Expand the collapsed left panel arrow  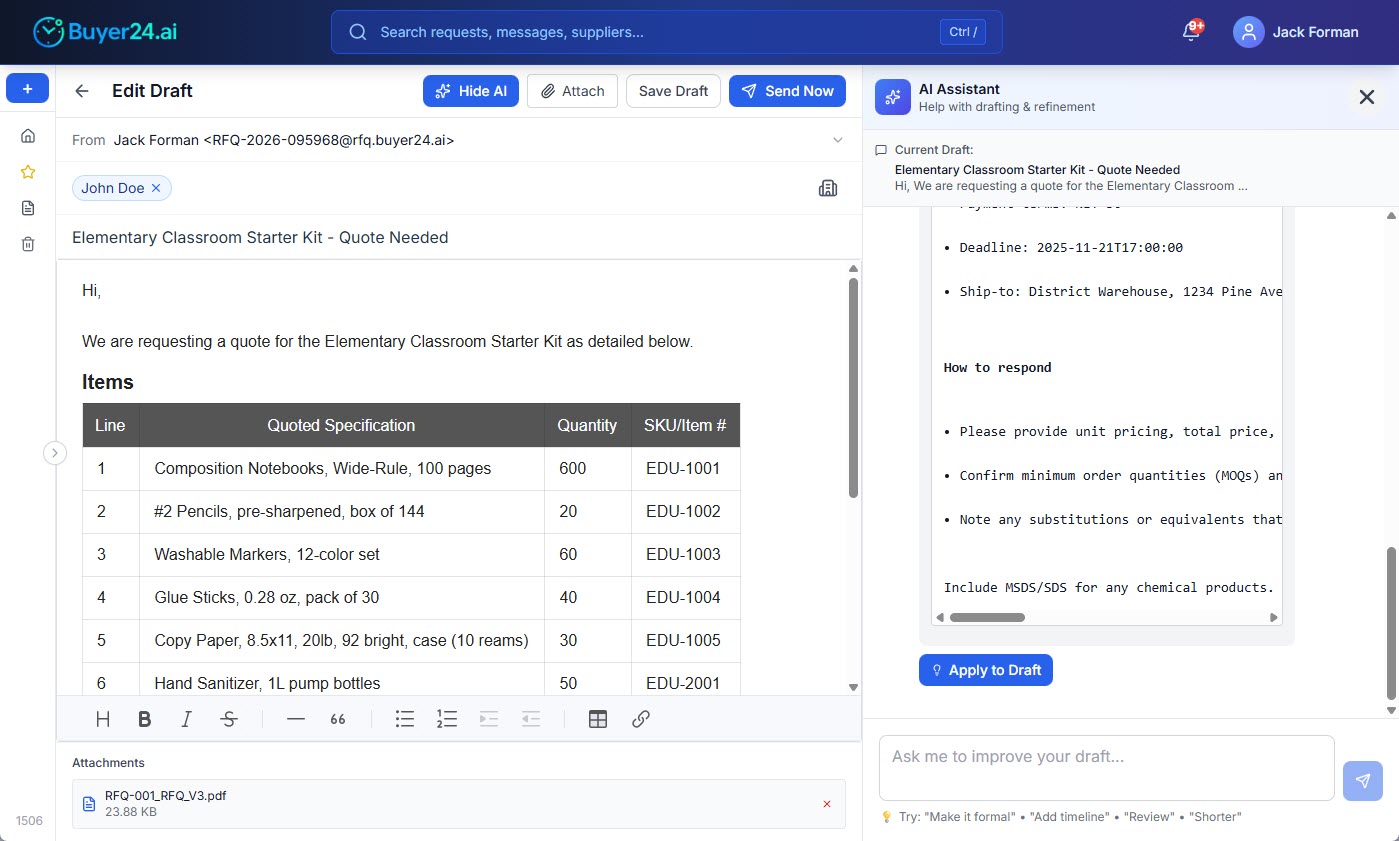pos(55,452)
